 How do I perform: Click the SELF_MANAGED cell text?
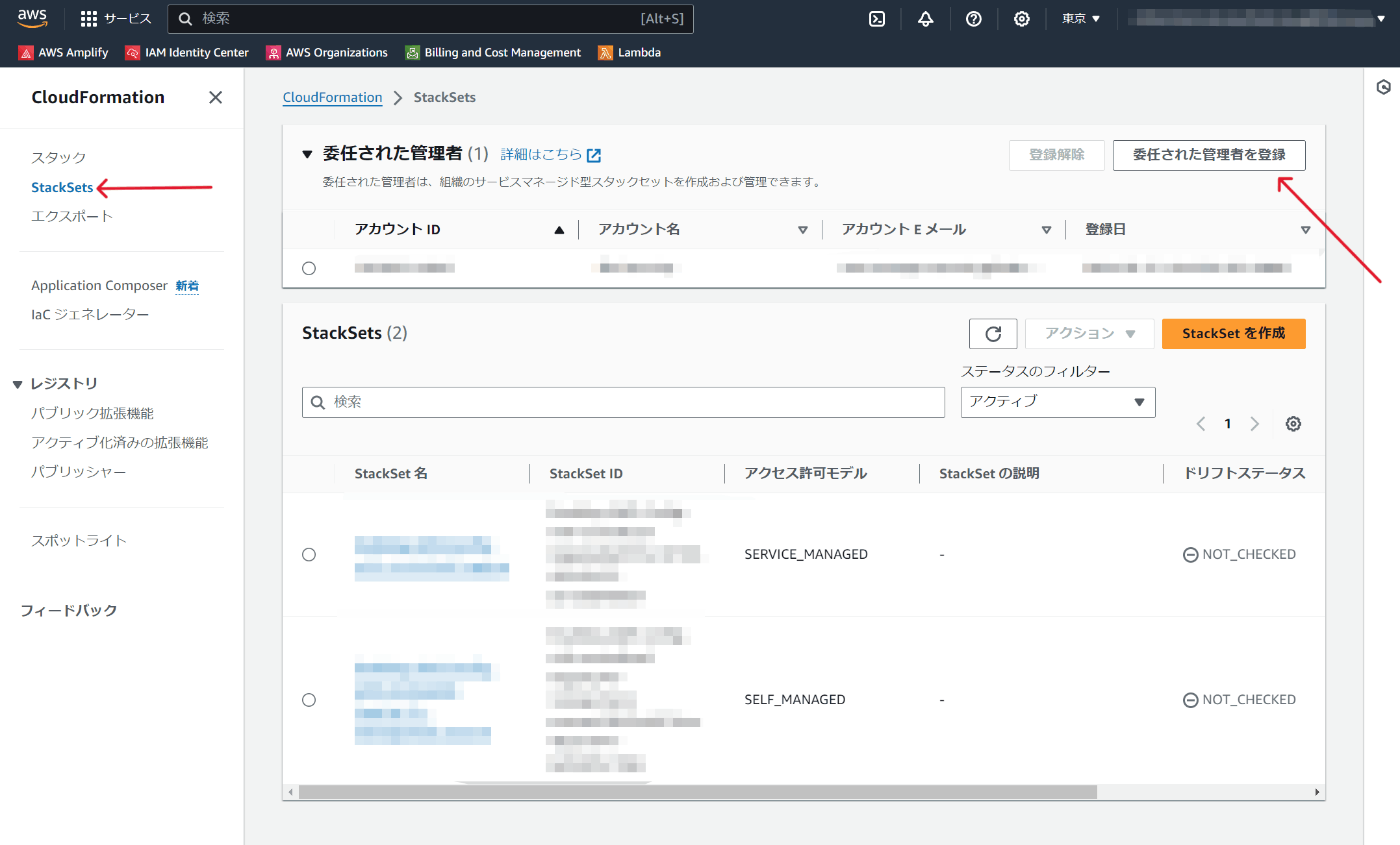tap(795, 700)
